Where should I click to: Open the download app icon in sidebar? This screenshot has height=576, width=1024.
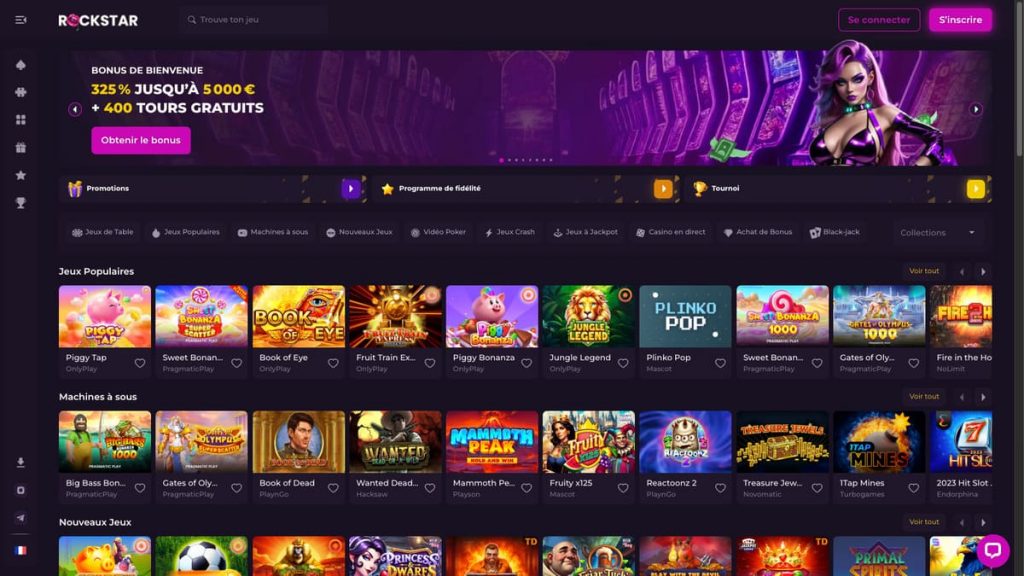coord(21,462)
